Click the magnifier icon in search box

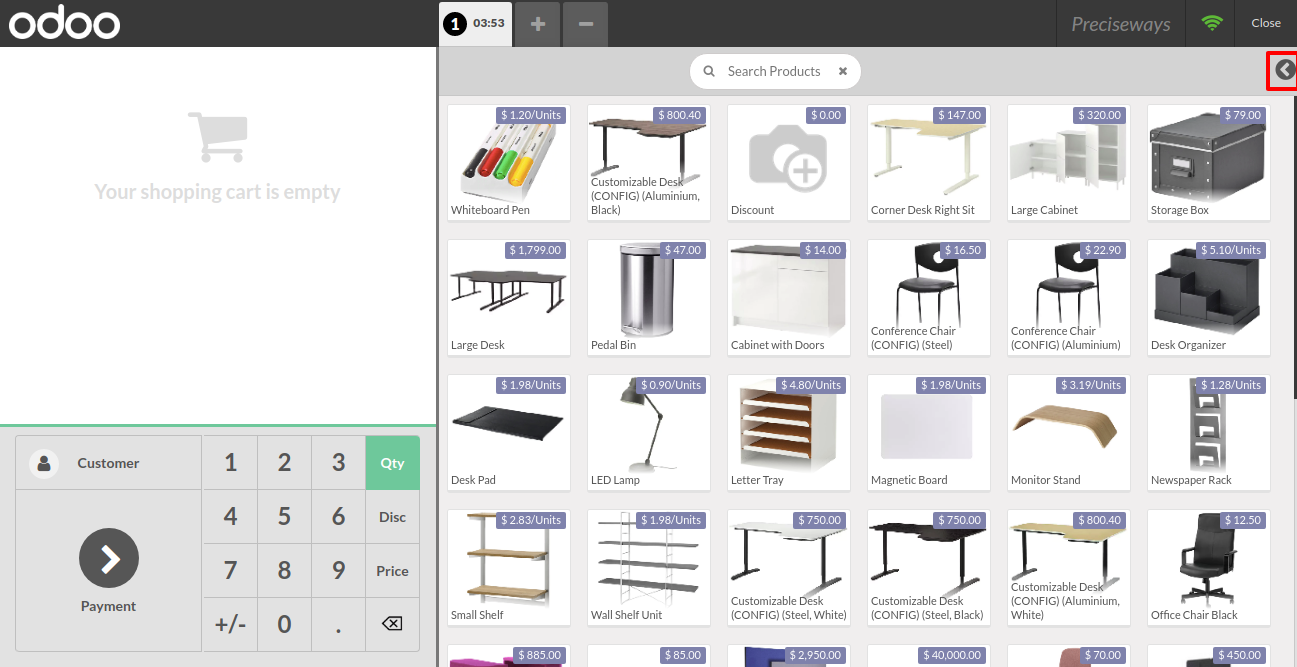(x=709, y=71)
